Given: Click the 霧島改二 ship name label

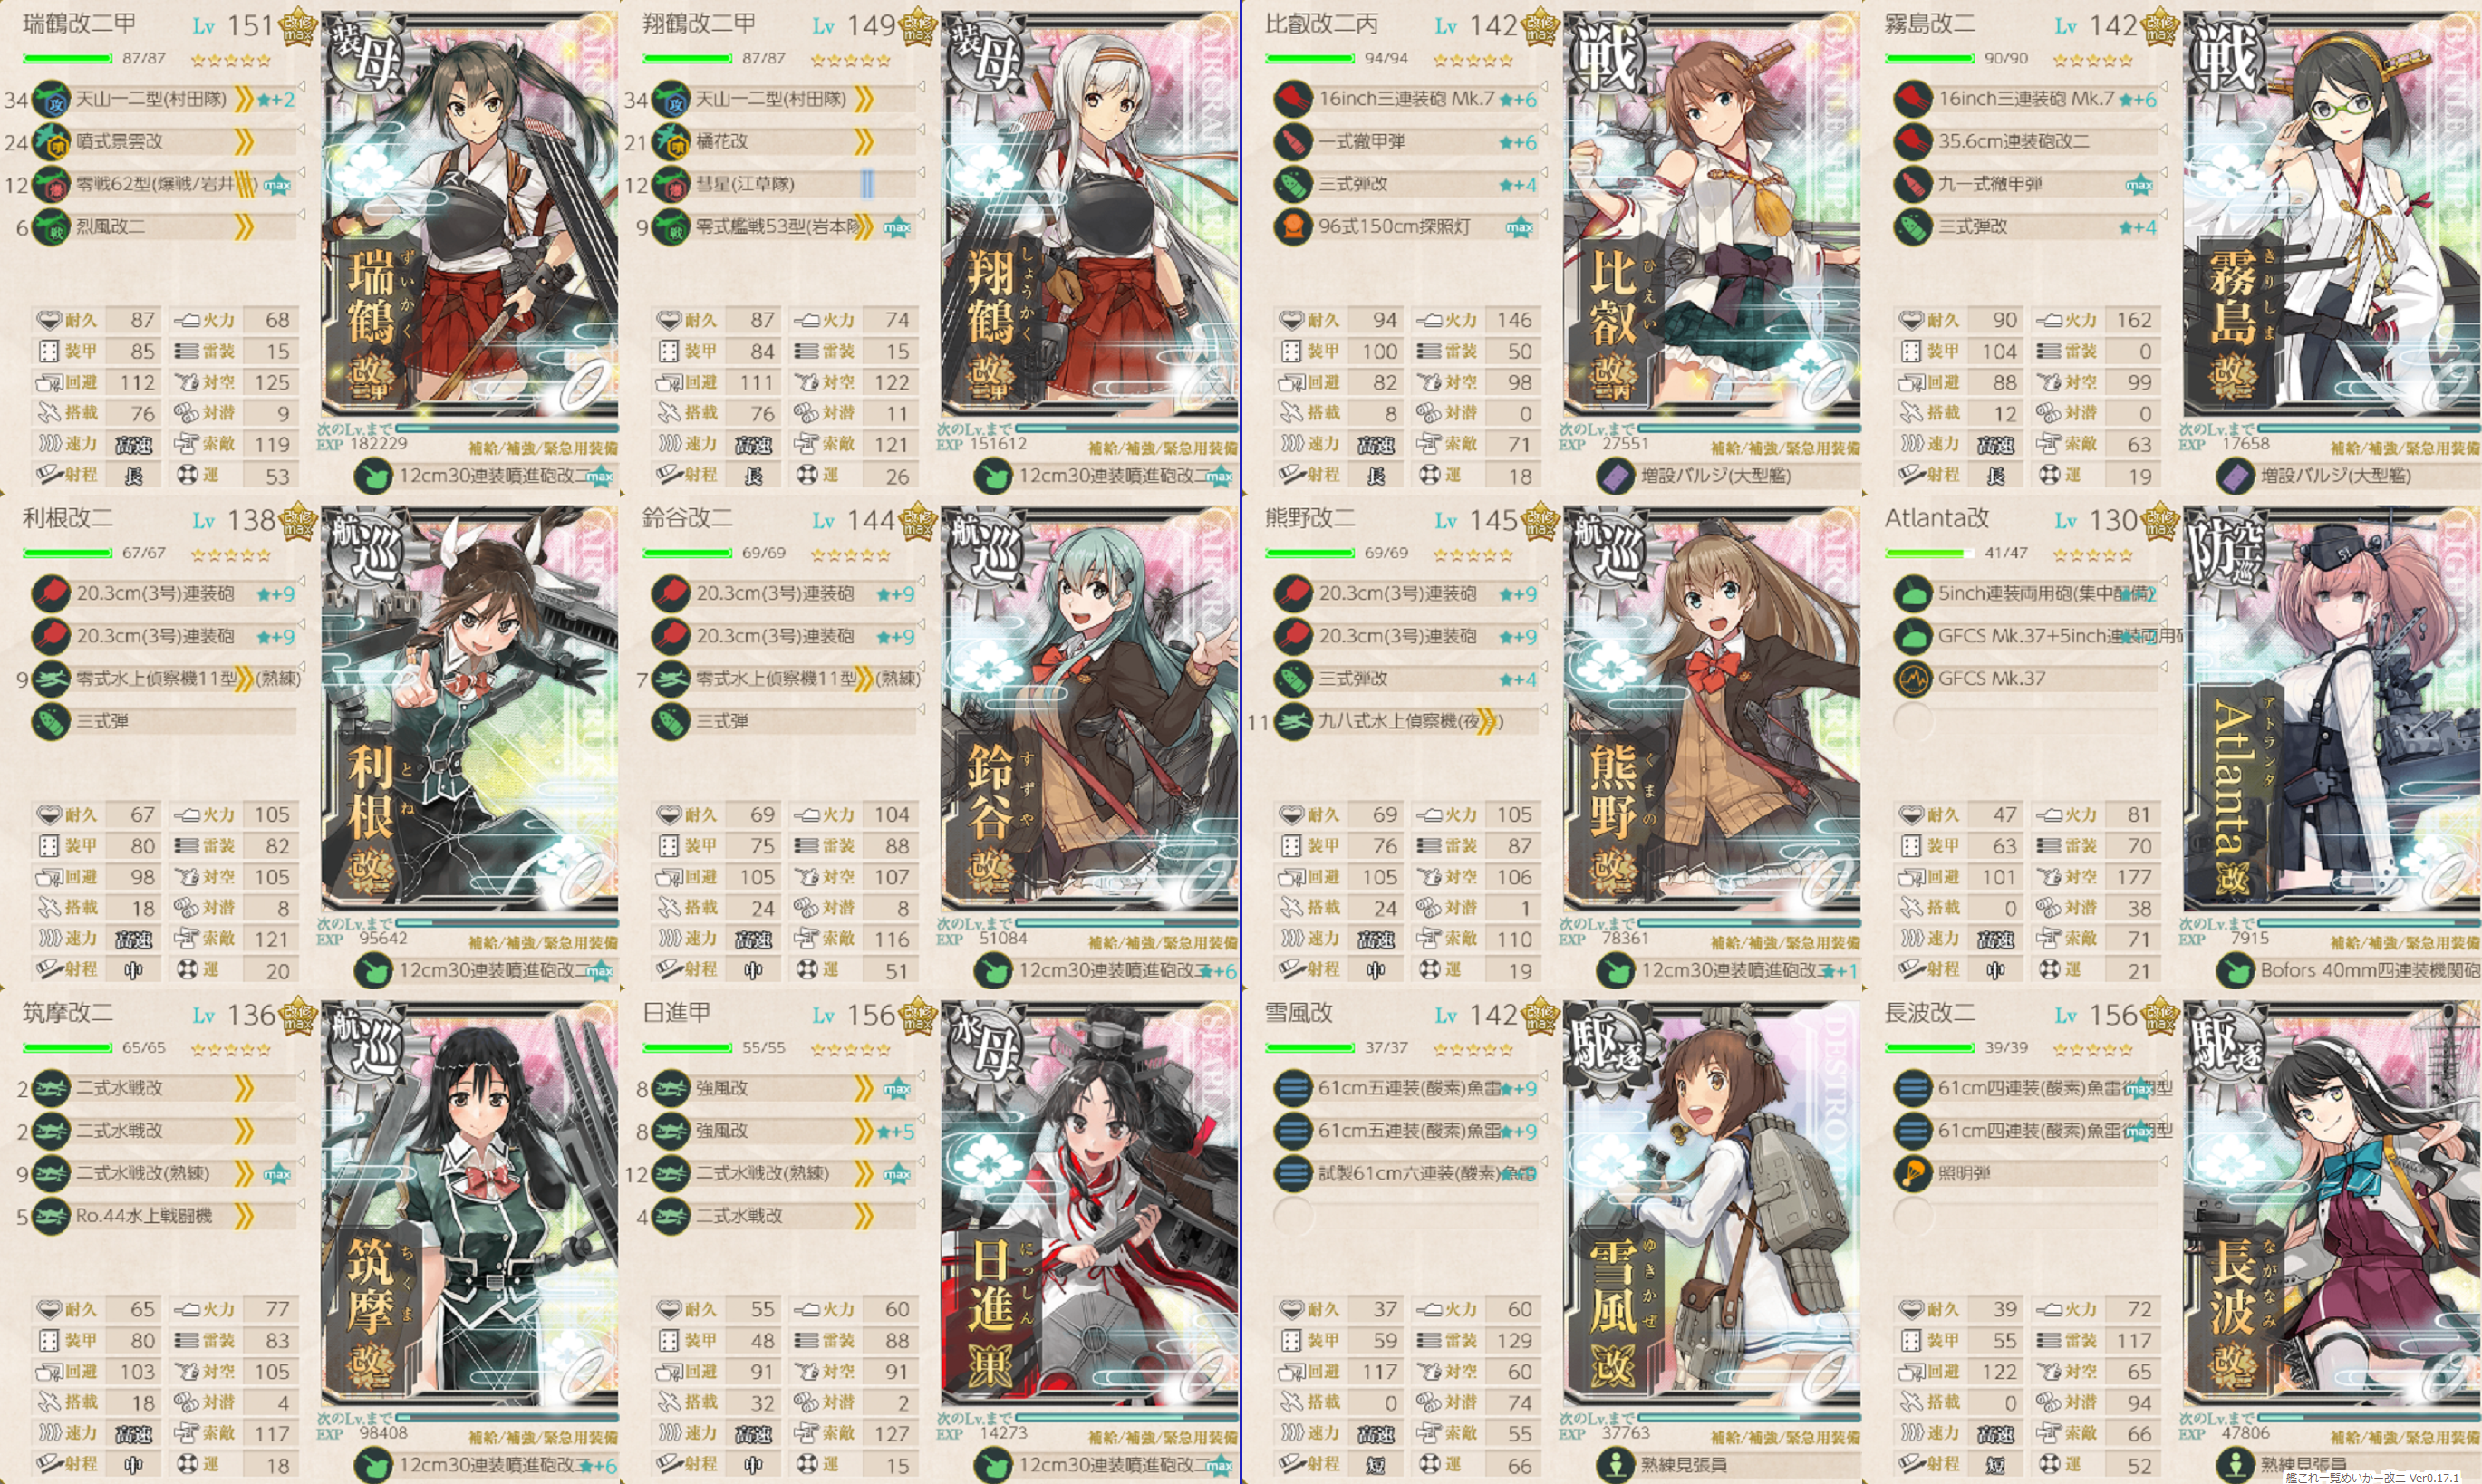Looking at the screenshot, I should pyautogui.click(x=1930, y=24).
